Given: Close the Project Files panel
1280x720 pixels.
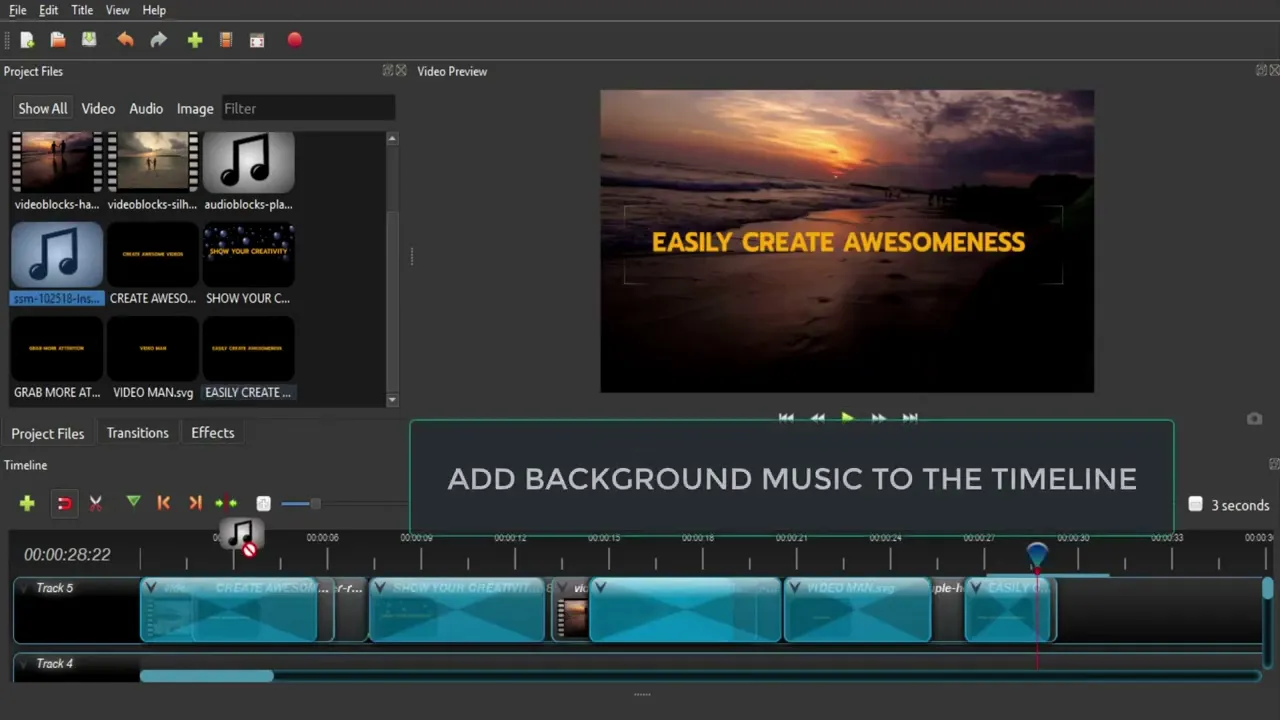Looking at the screenshot, I should [401, 70].
